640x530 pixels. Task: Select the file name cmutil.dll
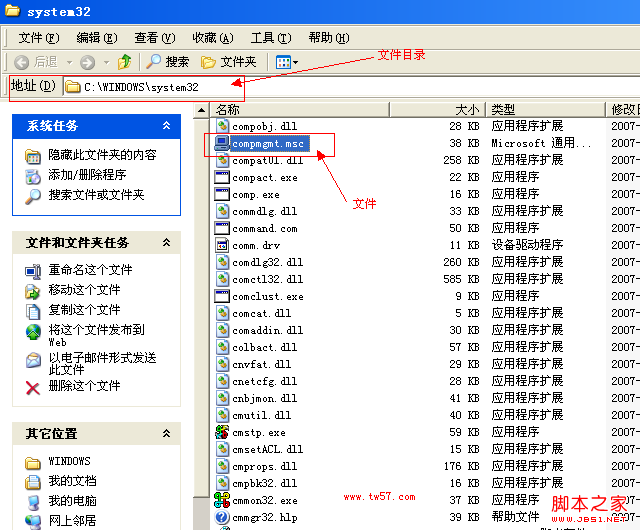pyautogui.click(x=262, y=415)
